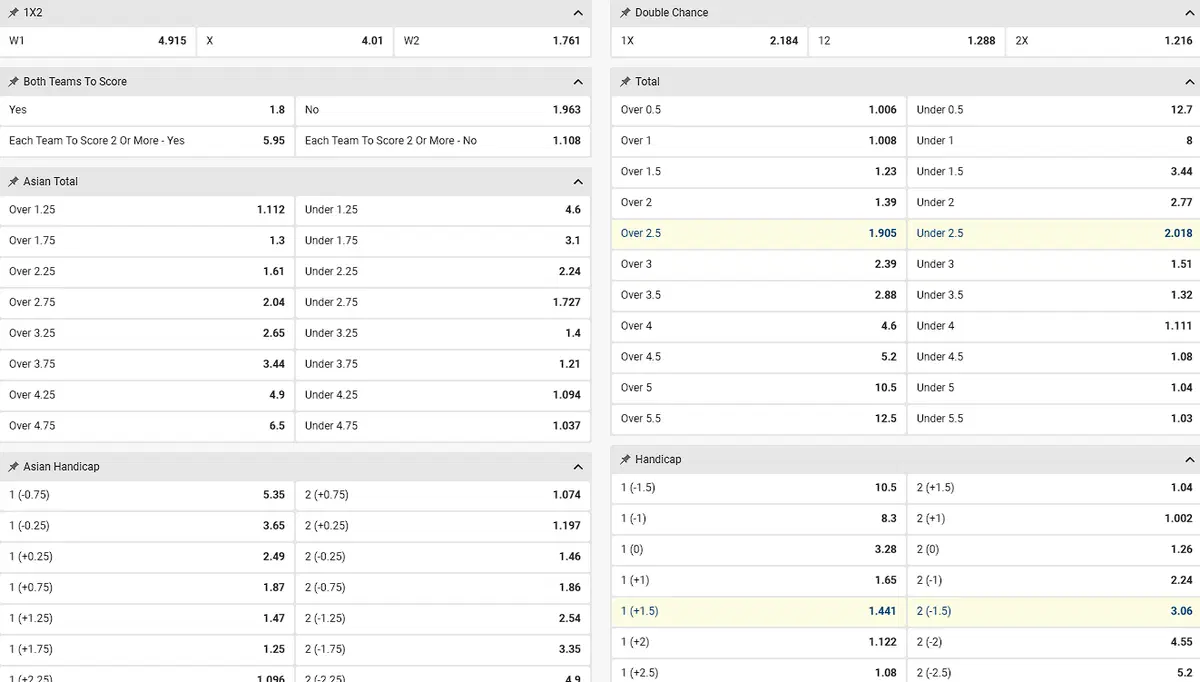Viewport: 1200px width, 682px height.
Task: Select Handicap 1 (+2) at 1.122
Action: coord(758,642)
